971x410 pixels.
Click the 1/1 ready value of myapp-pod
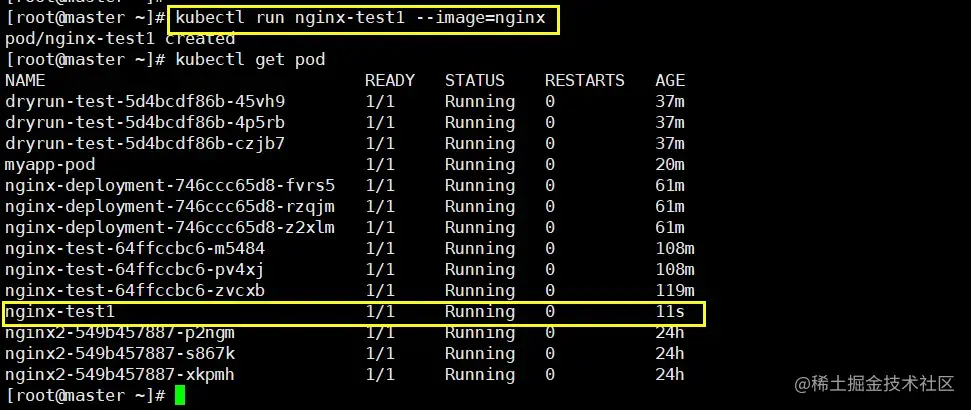tap(380, 165)
